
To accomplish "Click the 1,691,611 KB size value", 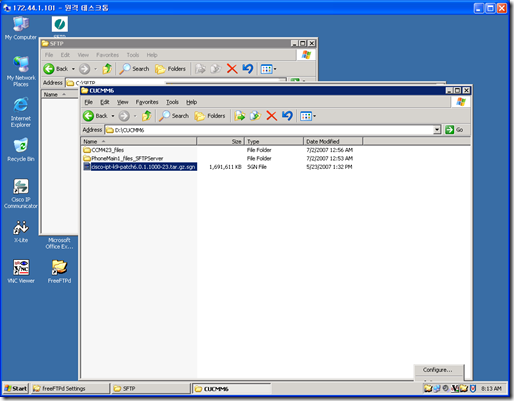I will click(225, 167).
